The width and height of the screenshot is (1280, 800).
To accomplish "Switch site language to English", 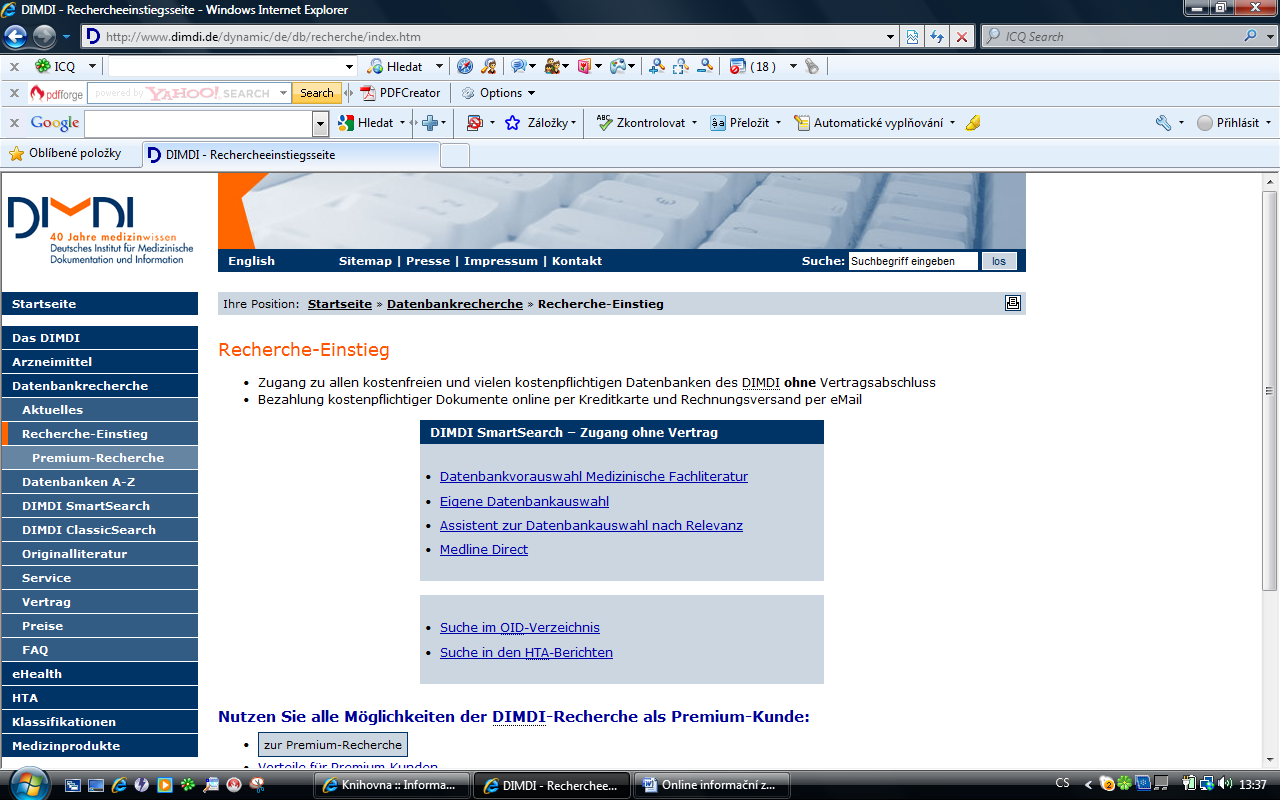I will pos(251,261).
